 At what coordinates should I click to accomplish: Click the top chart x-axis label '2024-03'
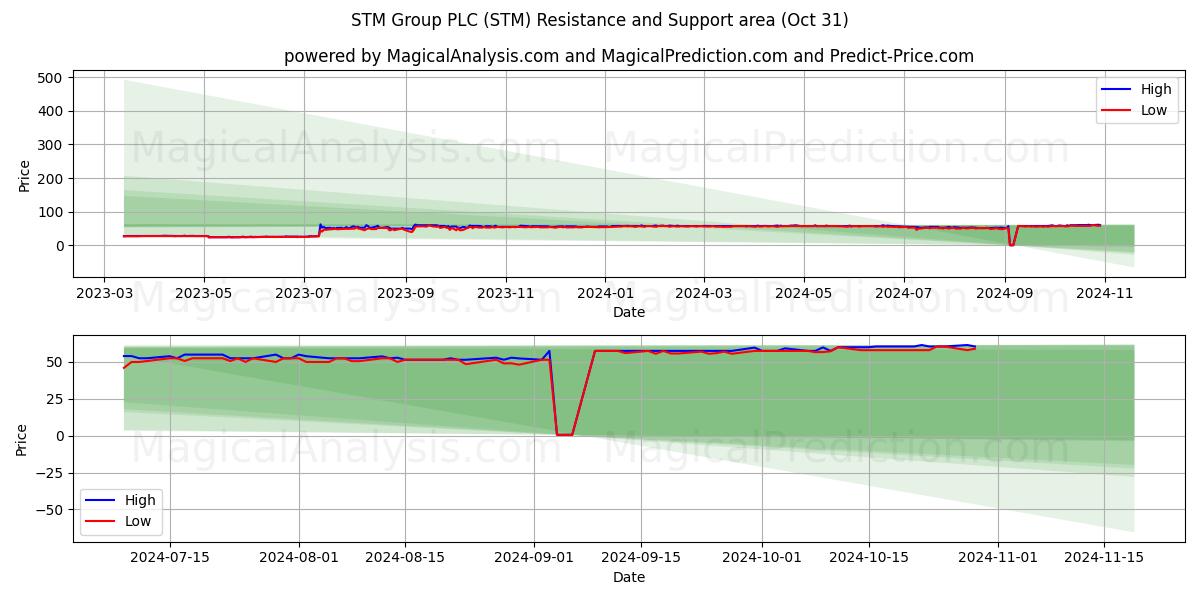(703, 294)
